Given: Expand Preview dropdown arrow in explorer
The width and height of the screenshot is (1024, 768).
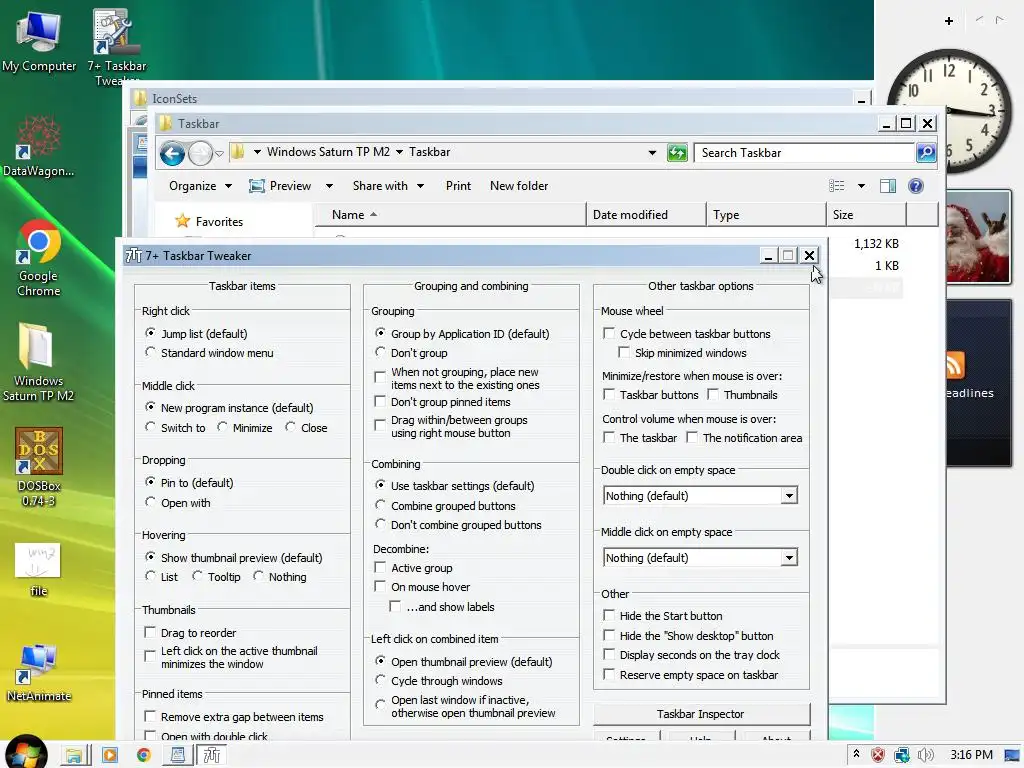Looking at the screenshot, I should [329, 186].
